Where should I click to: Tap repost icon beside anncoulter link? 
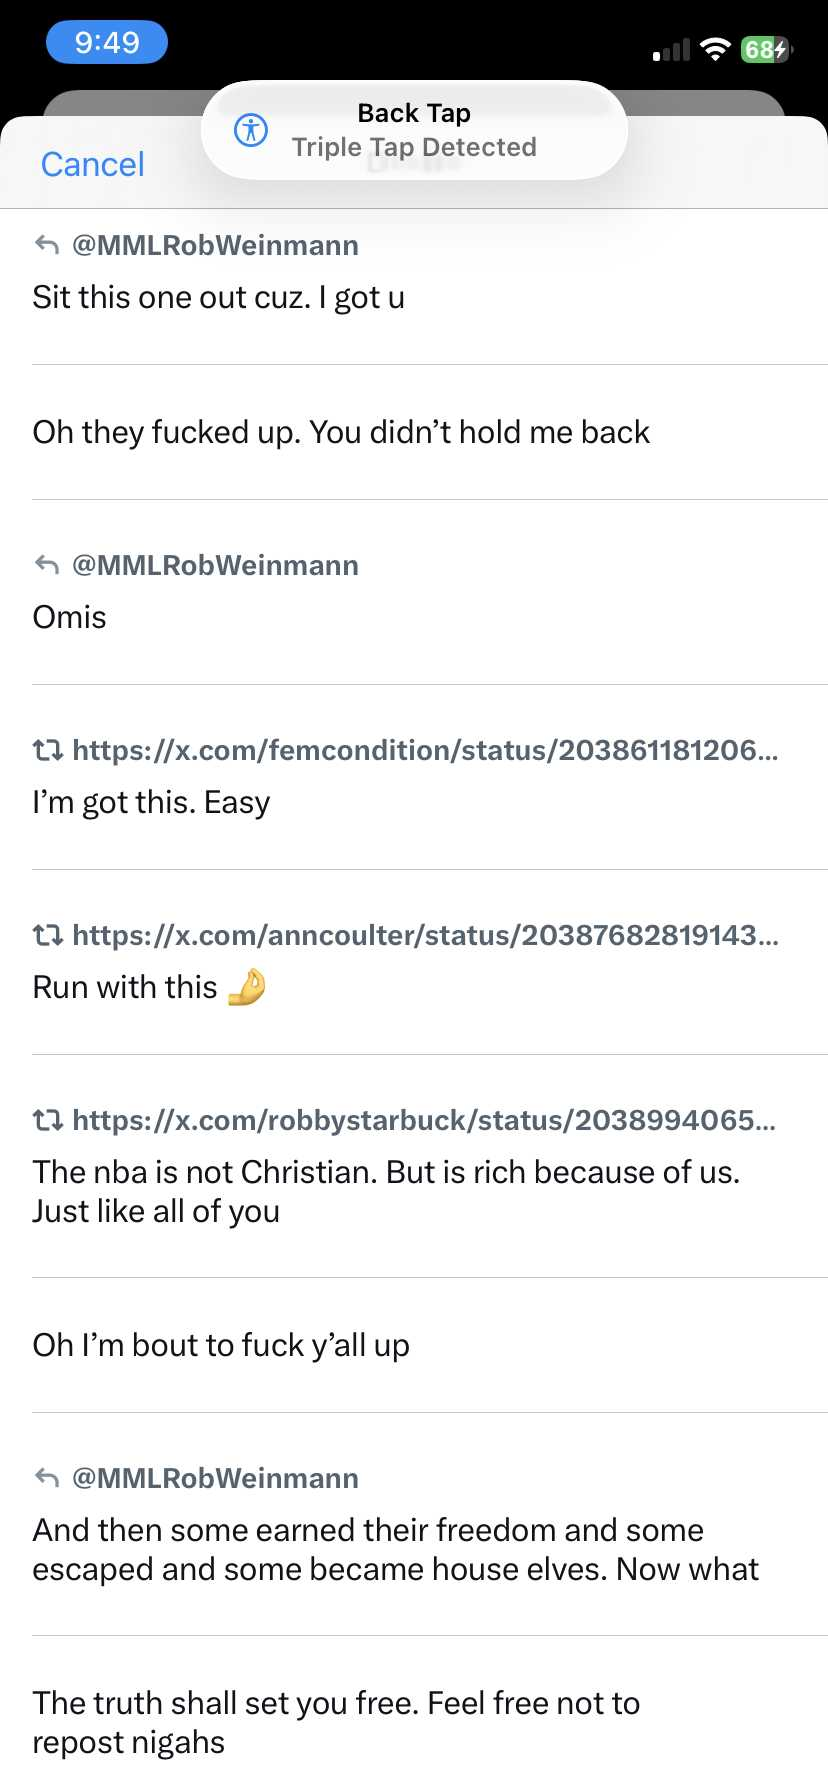(x=48, y=935)
